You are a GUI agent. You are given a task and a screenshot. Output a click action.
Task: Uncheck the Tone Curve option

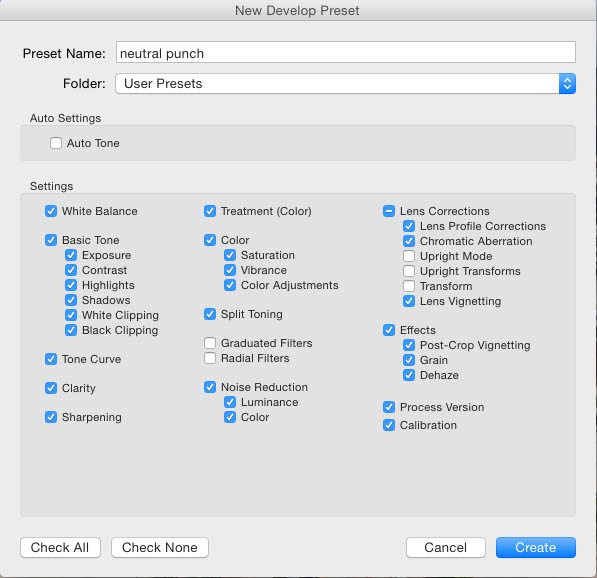click(51, 359)
